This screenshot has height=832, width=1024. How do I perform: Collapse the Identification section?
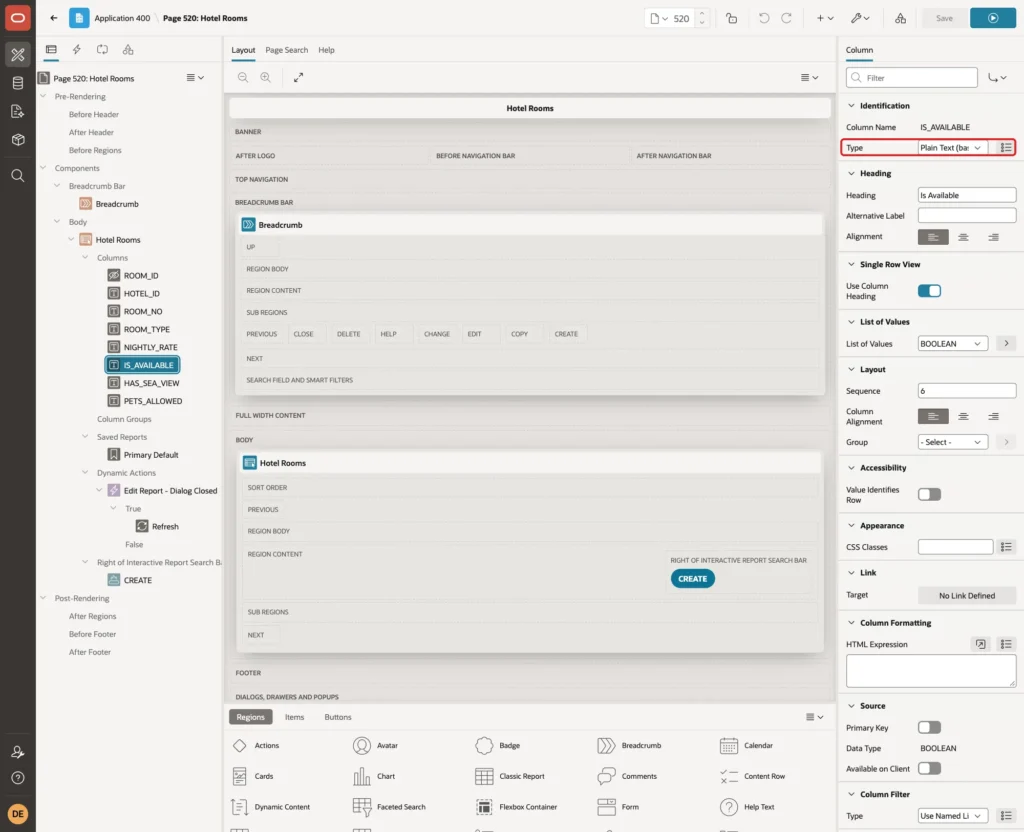click(x=851, y=106)
